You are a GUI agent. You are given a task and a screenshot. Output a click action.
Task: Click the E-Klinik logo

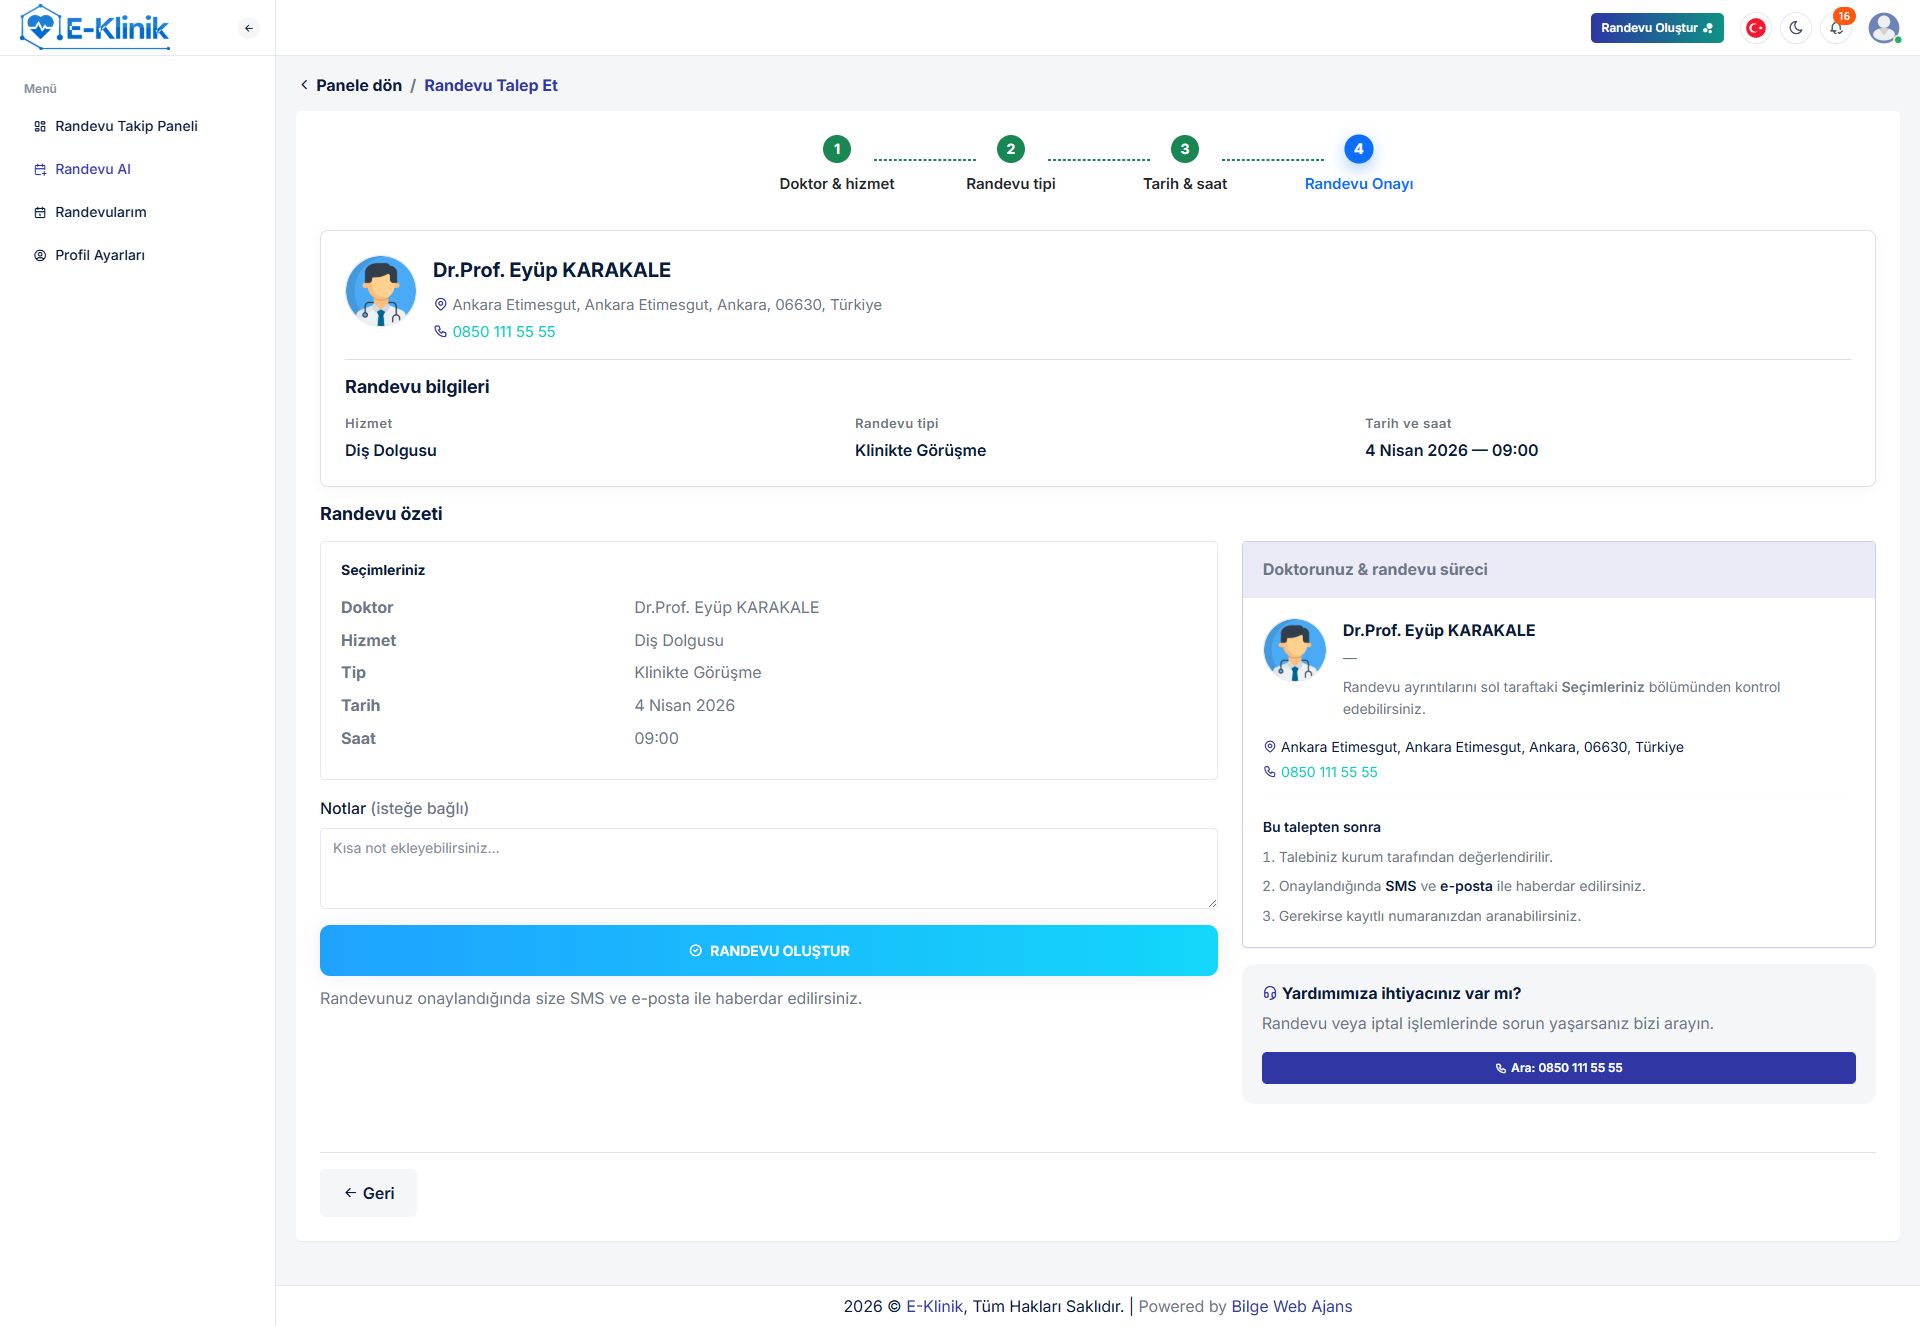(96, 28)
